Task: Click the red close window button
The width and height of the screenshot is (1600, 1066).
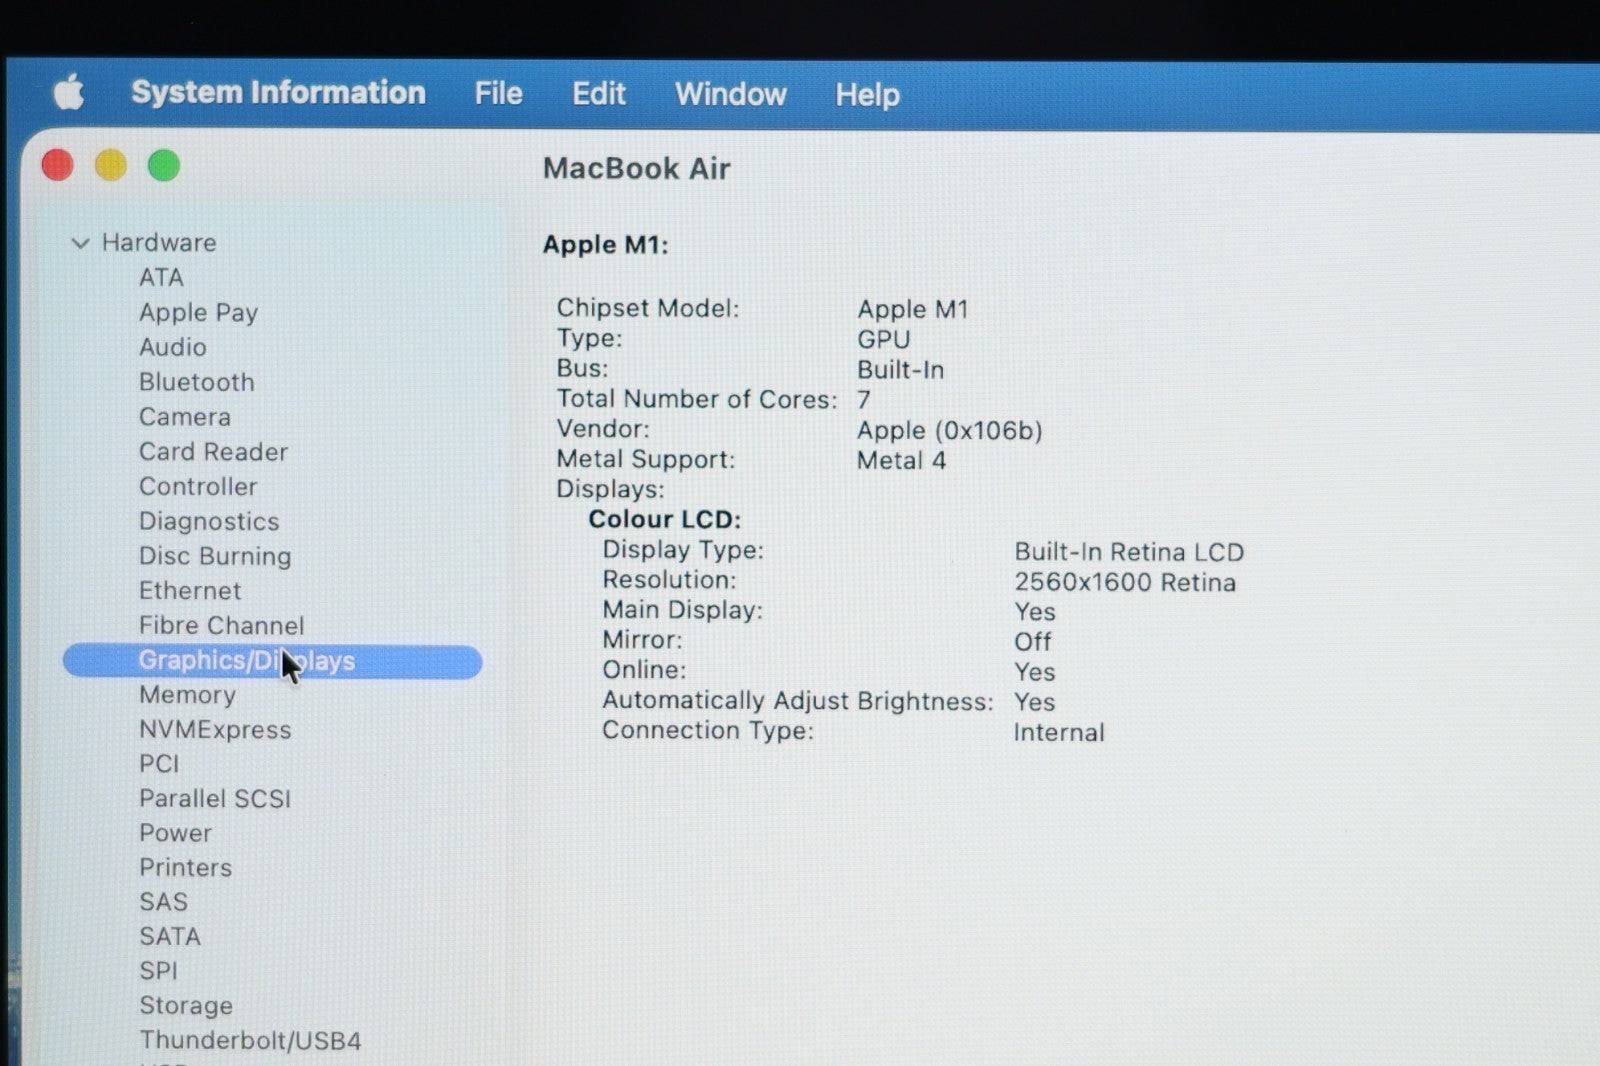Action: [x=58, y=166]
